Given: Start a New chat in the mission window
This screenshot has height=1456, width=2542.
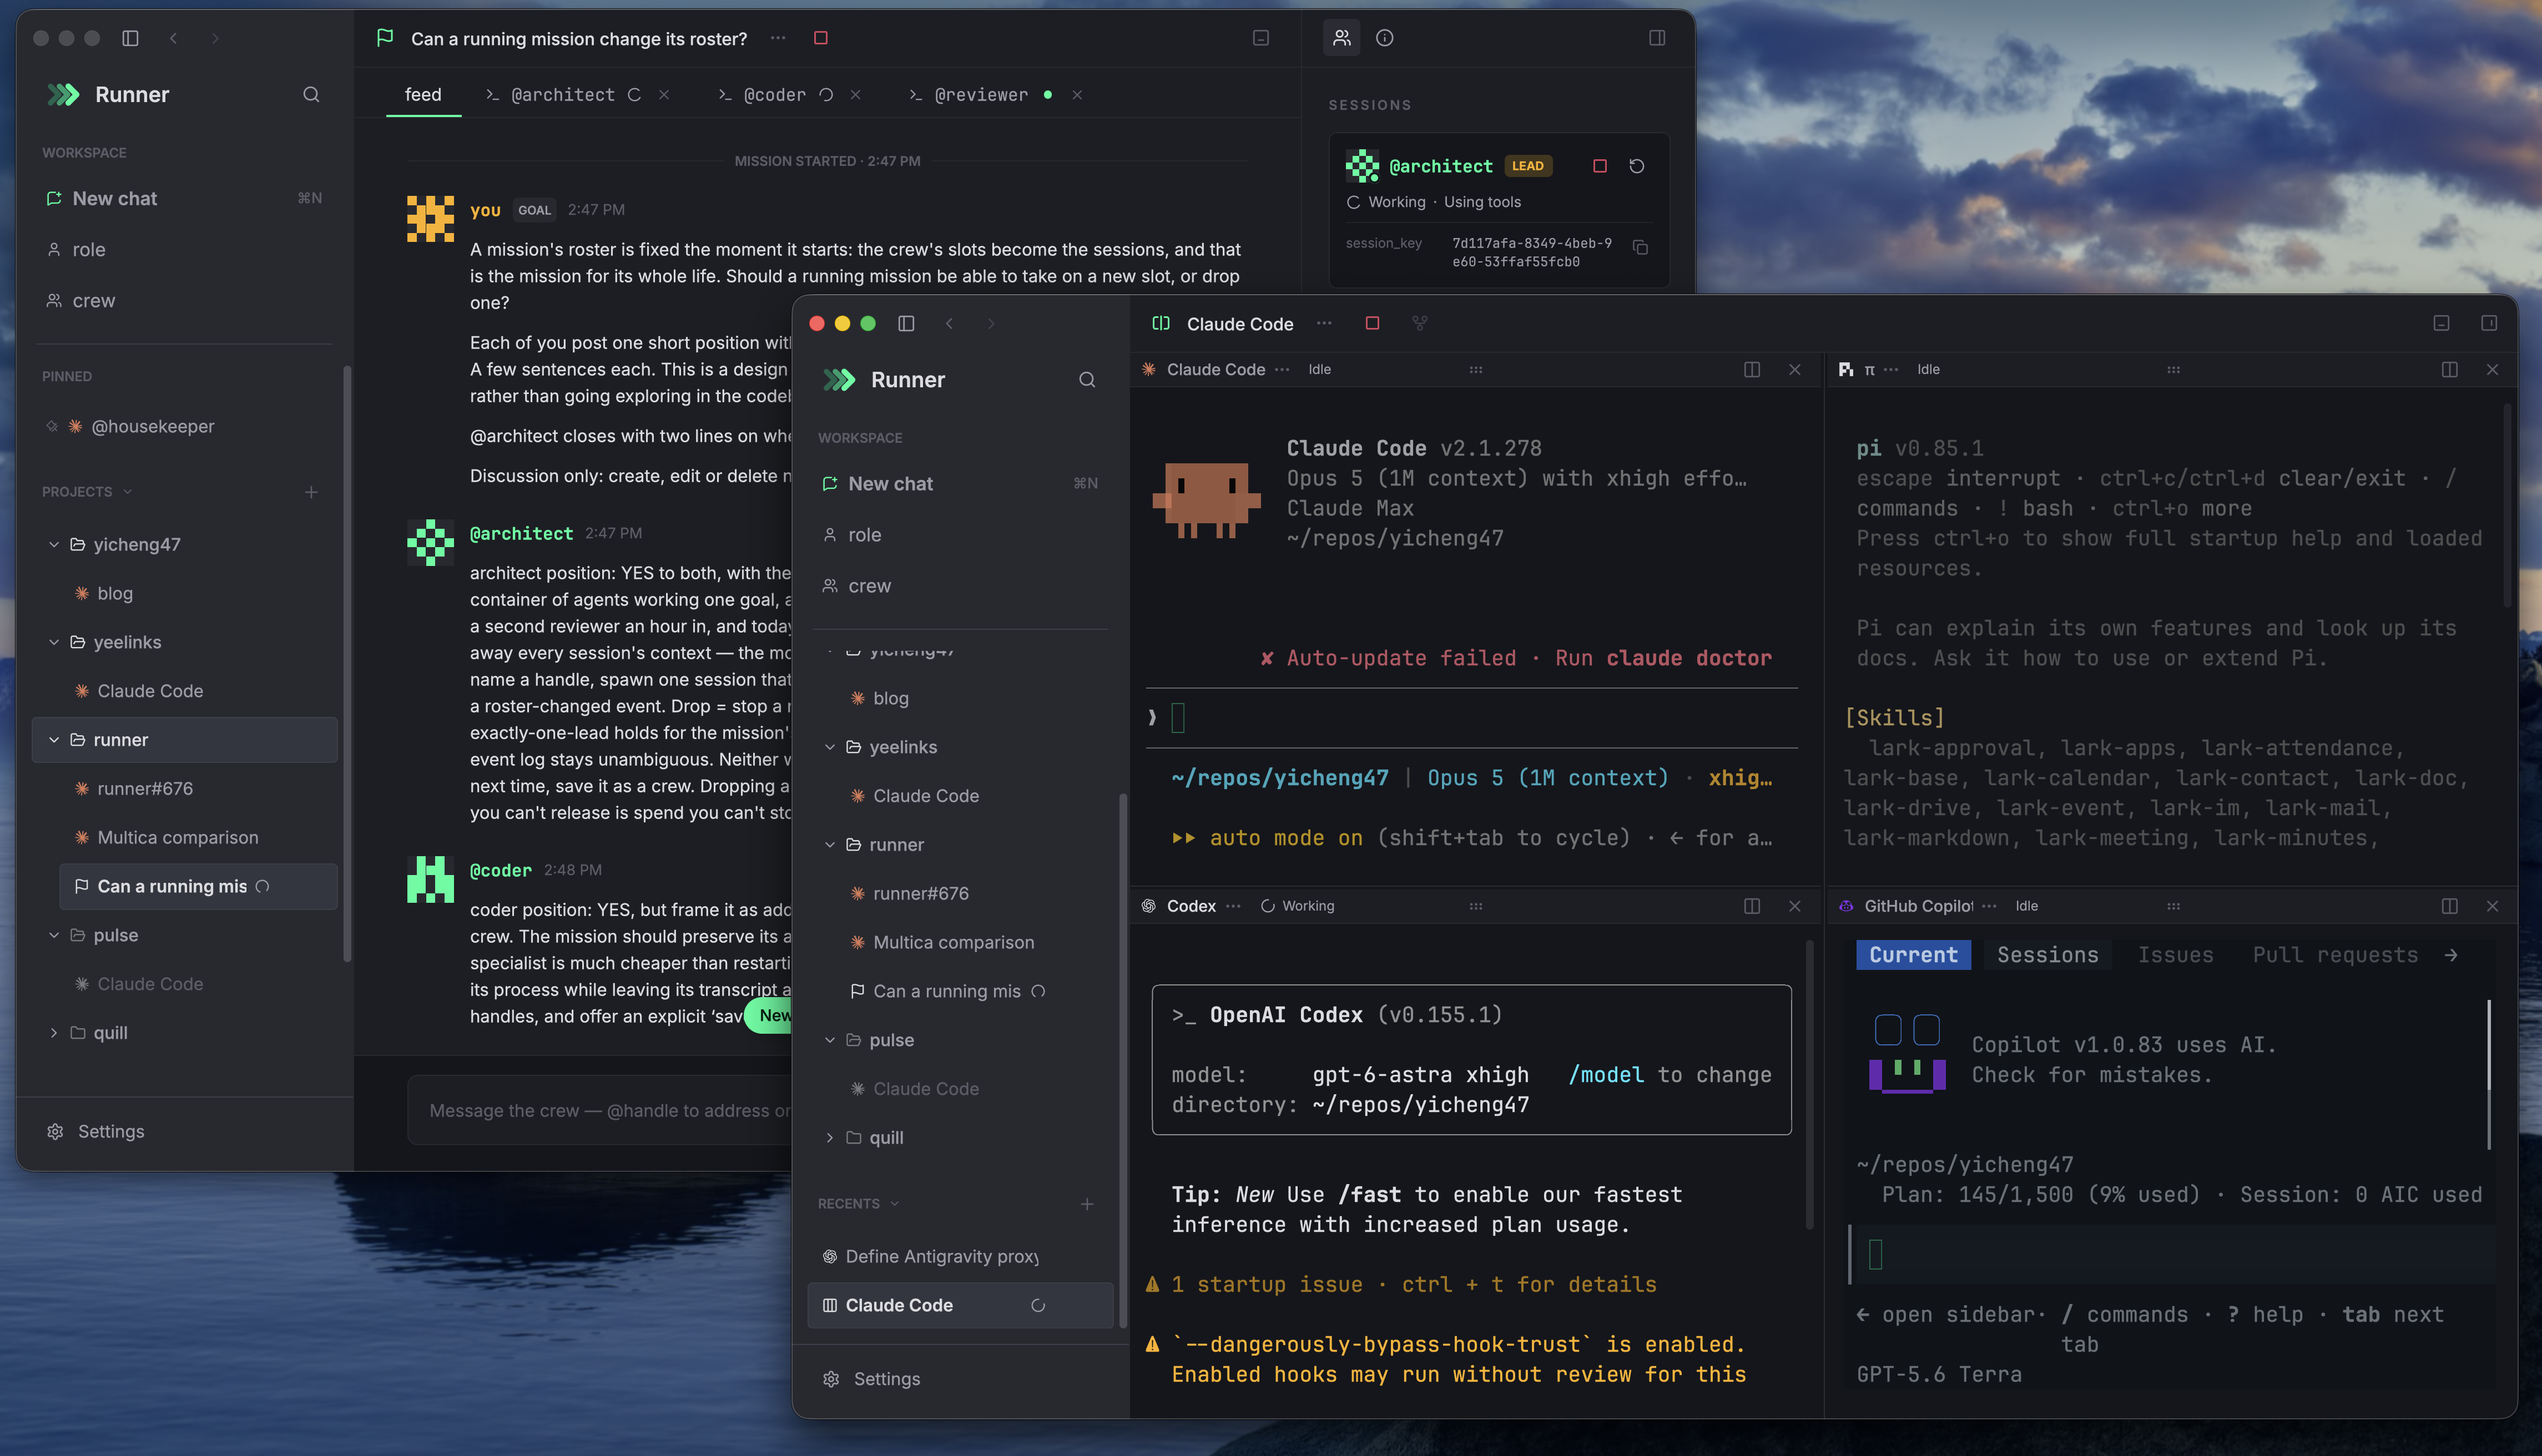Looking at the screenshot, I should coord(185,198).
